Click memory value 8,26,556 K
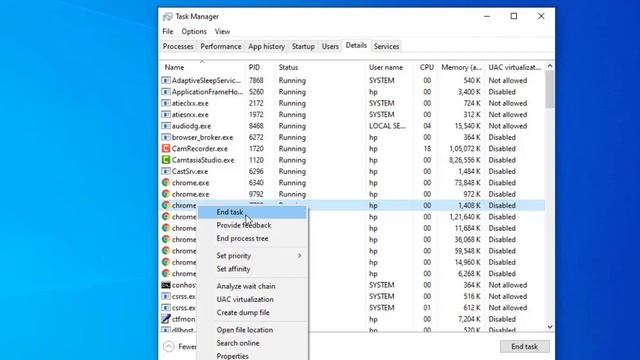This screenshot has width=640, height=360. [x=465, y=160]
